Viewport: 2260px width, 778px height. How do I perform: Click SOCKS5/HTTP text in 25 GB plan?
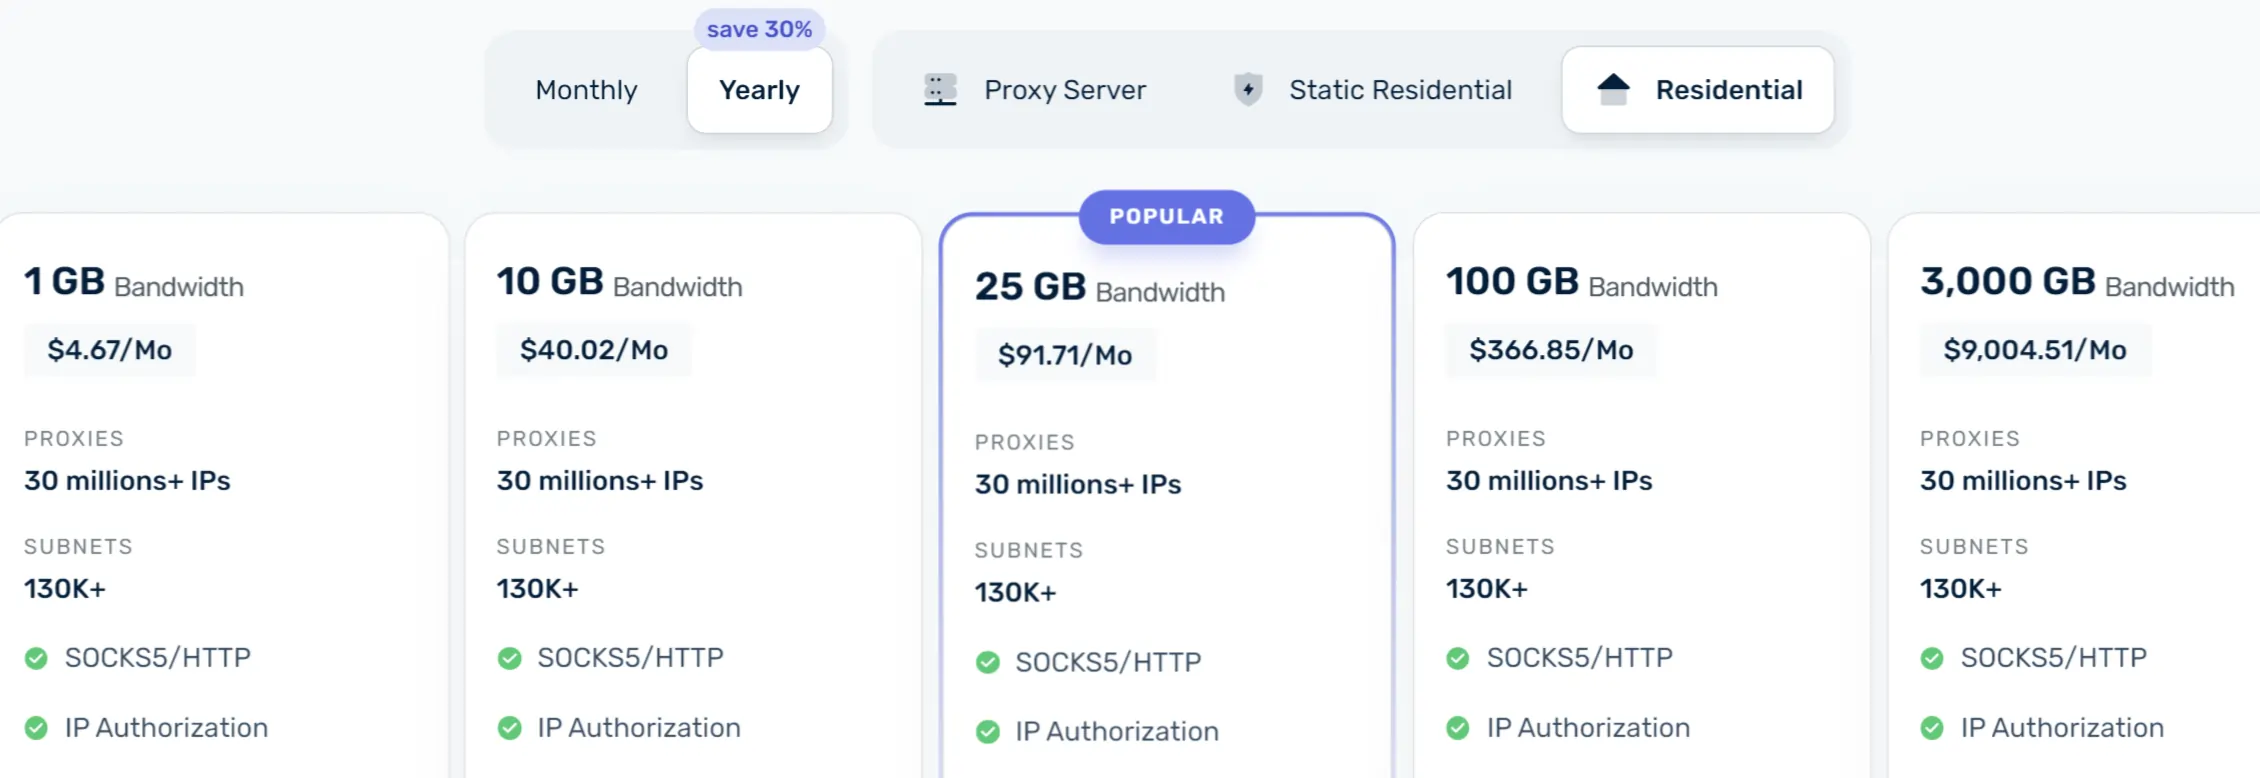pos(1108,662)
